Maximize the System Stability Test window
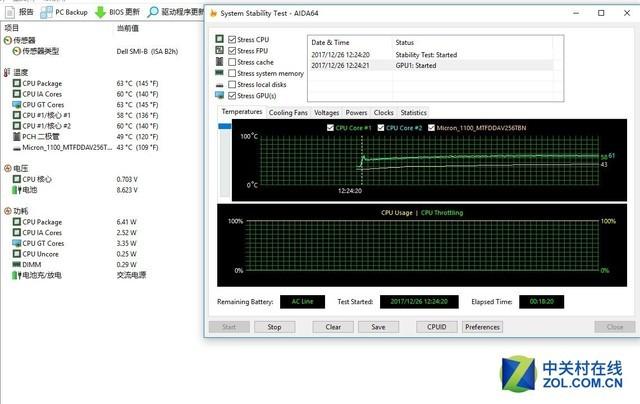 point(601,13)
